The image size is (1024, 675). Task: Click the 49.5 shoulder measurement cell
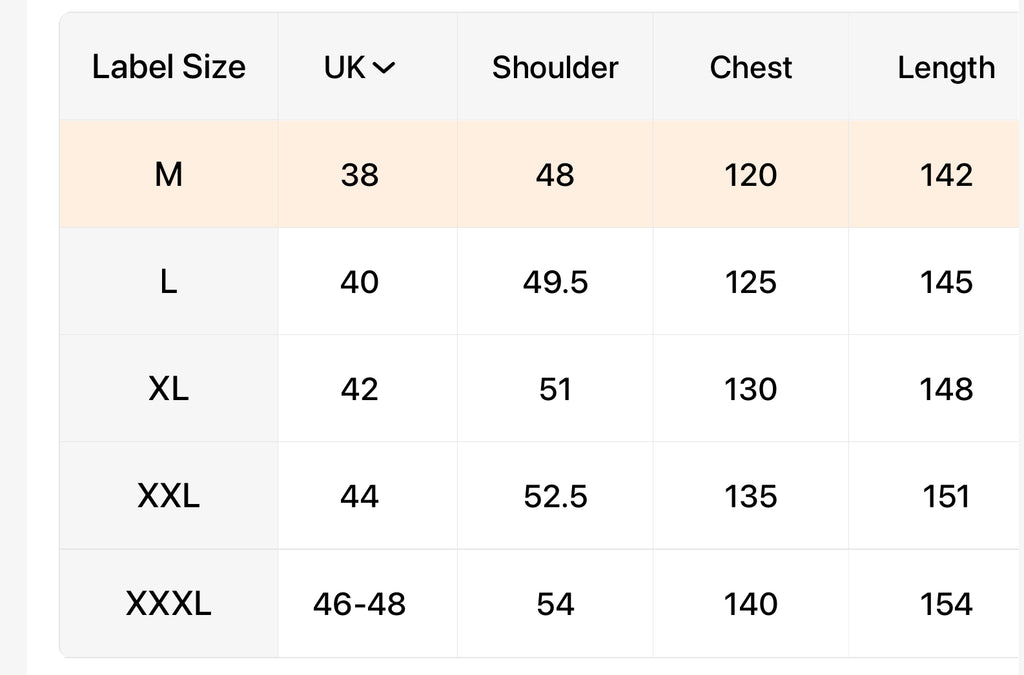click(x=555, y=281)
